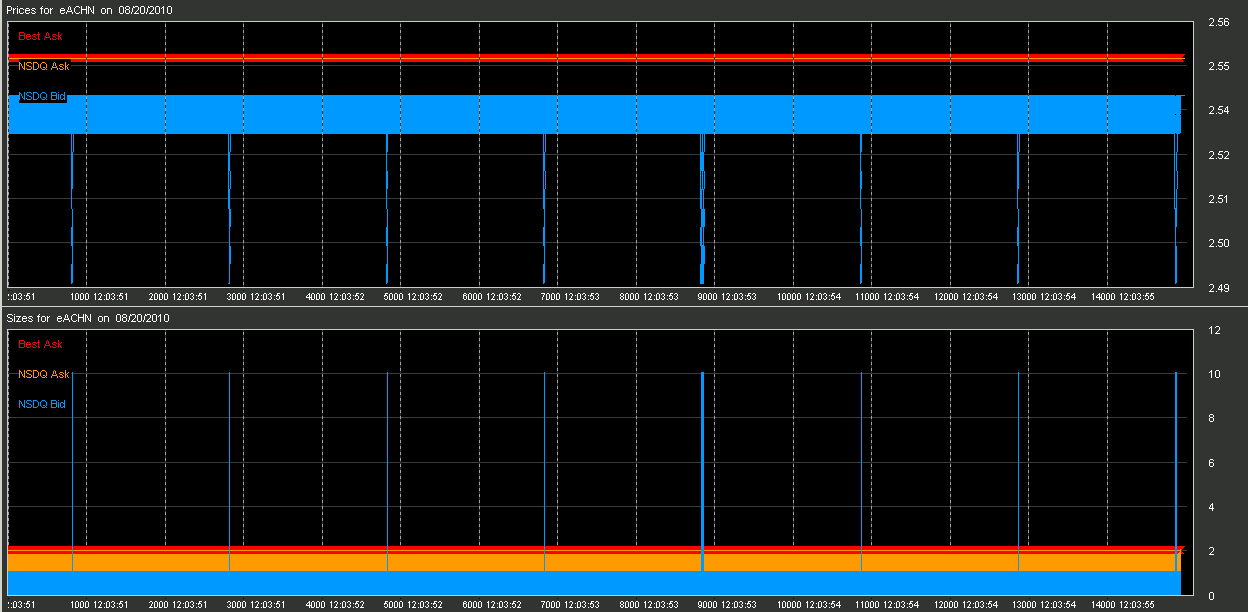
Task: Click '3000 12:03:51' tick label in Prices chart
Action: click(x=257, y=297)
